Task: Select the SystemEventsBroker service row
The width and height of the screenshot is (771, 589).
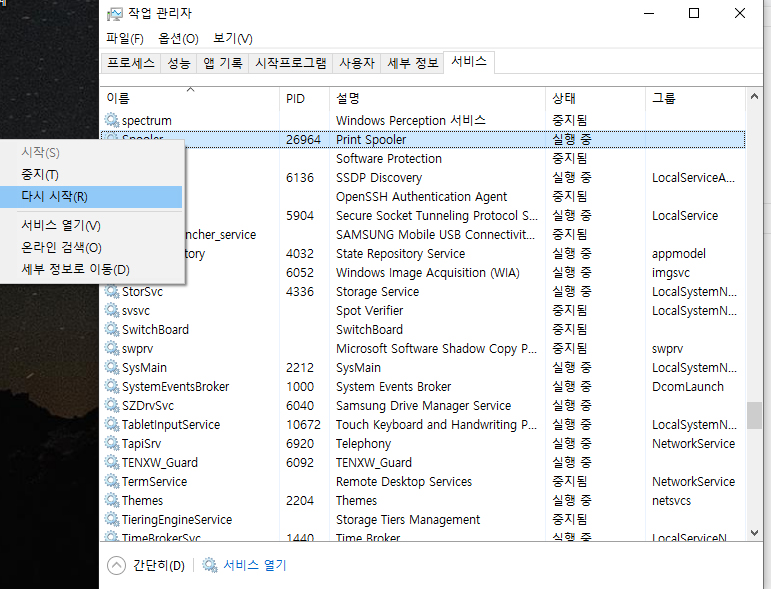Action: coord(423,386)
